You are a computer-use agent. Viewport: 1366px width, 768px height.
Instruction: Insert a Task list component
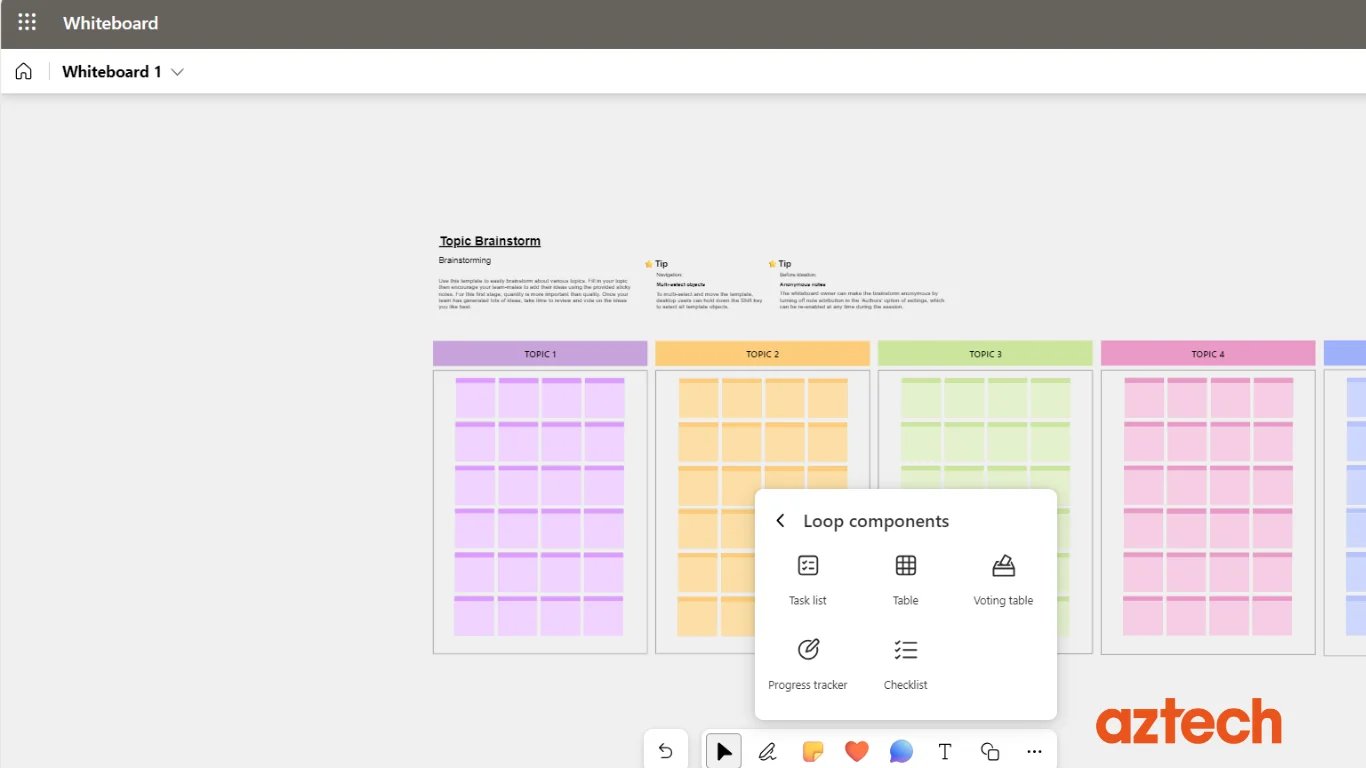pos(808,579)
